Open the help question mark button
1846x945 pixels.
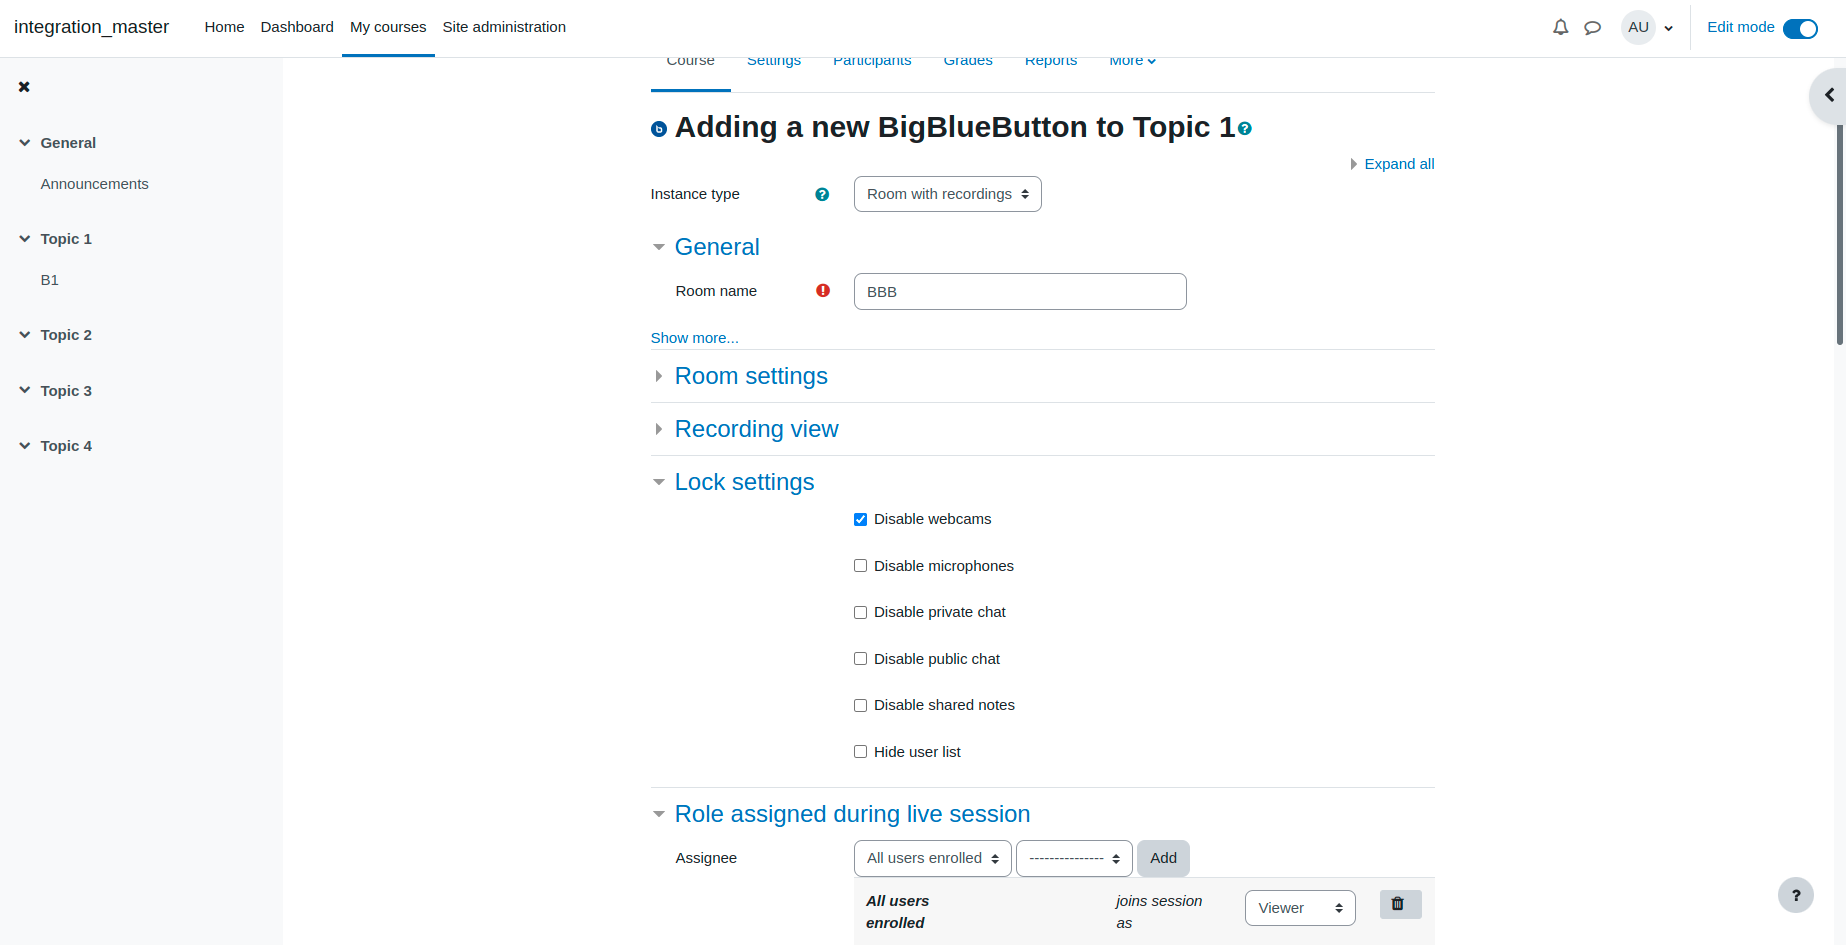(1796, 895)
